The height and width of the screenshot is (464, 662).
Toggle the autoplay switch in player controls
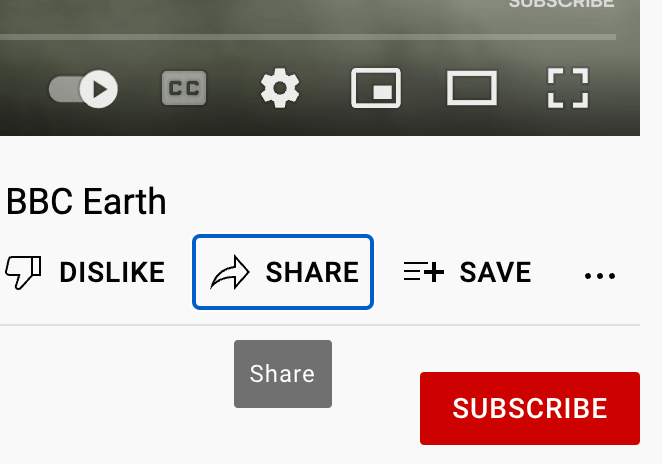83,89
